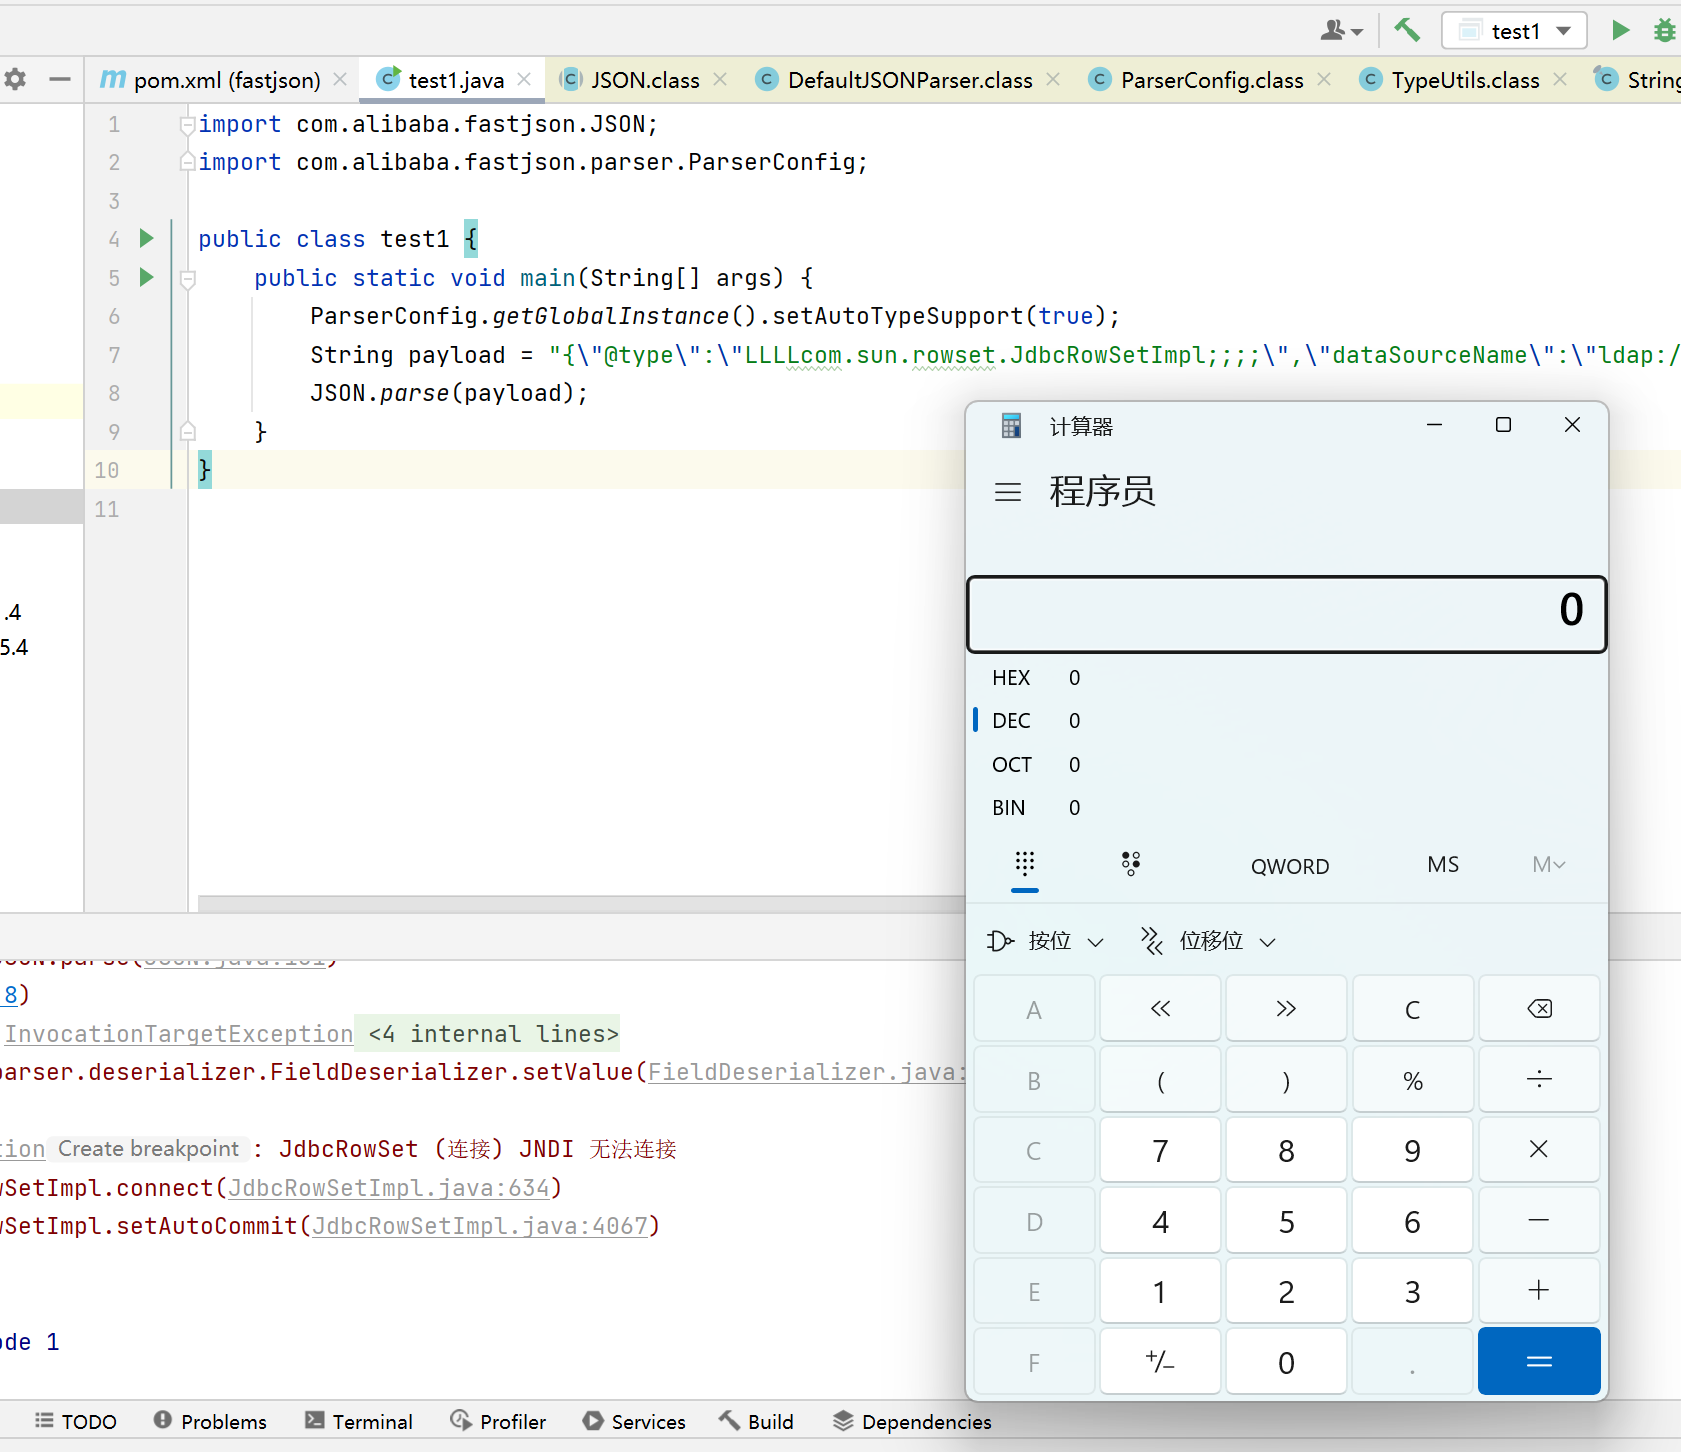Screen dimensions: 1681x1452
Task: Click the open parenthesis calculator key
Action: [x=1160, y=1080]
